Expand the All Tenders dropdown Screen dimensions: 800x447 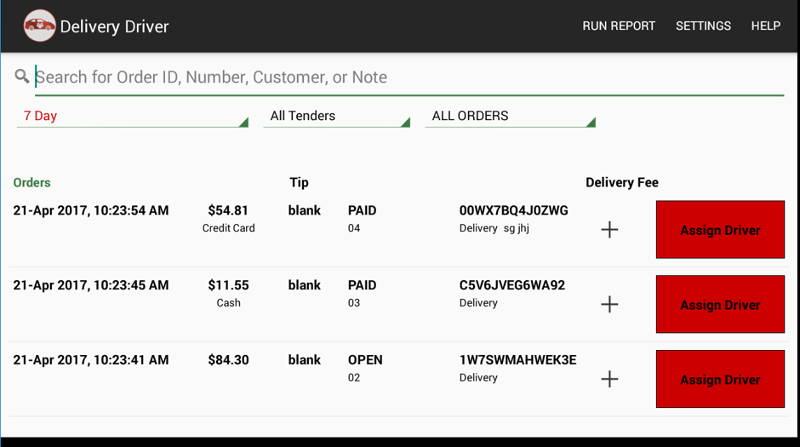click(337, 116)
